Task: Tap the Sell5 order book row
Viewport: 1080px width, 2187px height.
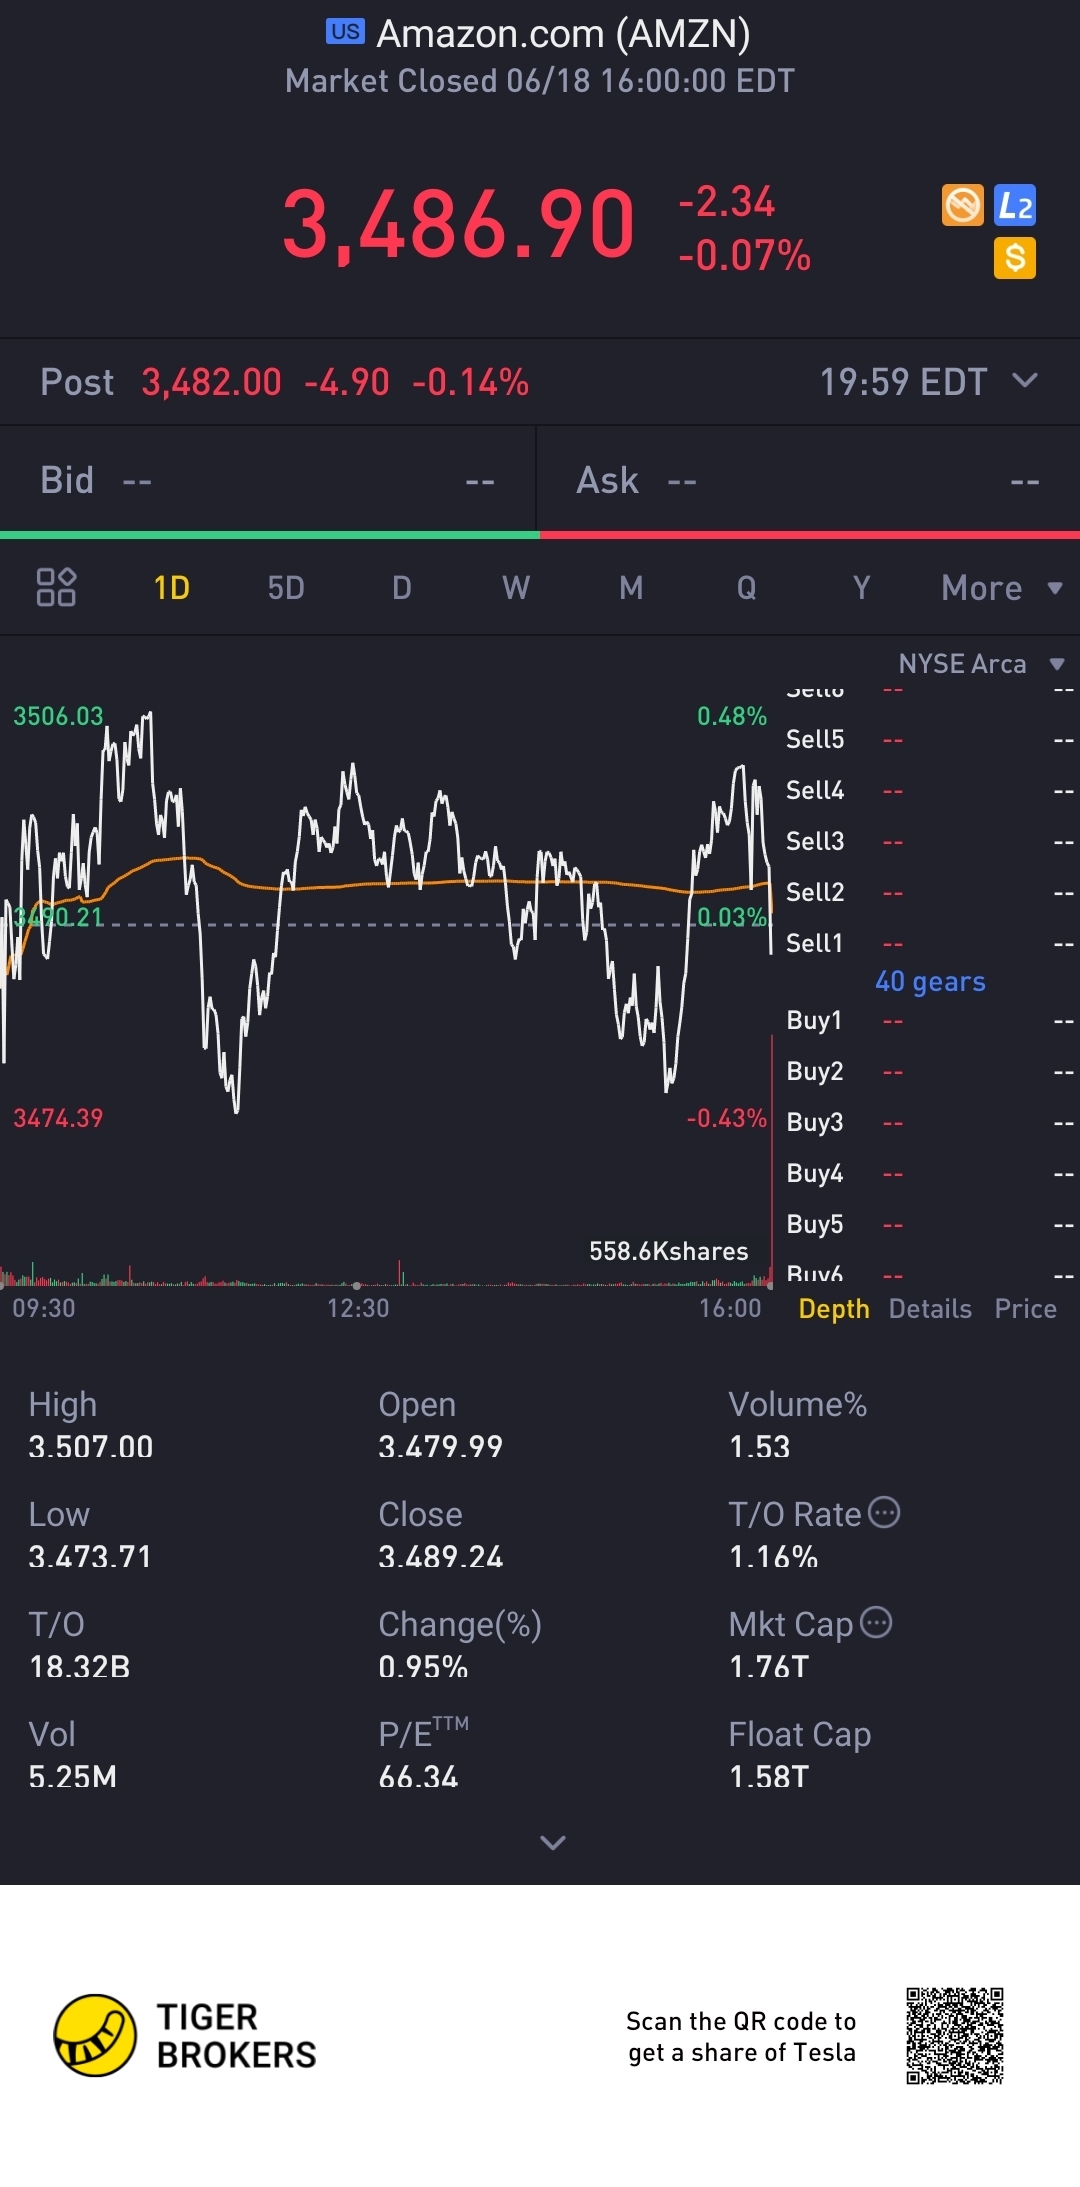Action: (x=929, y=739)
